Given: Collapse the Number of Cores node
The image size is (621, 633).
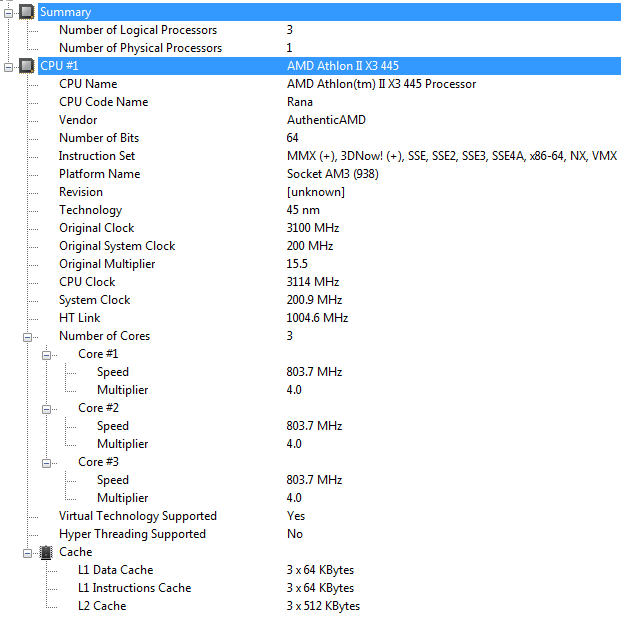Looking at the screenshot, I should click(x=27, y=337).
